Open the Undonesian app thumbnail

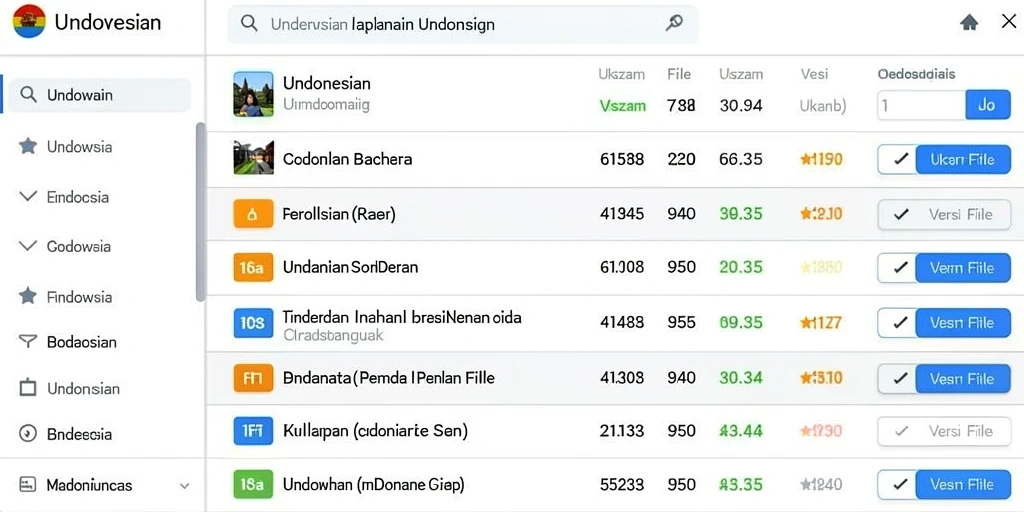click(x=253, y=94)
